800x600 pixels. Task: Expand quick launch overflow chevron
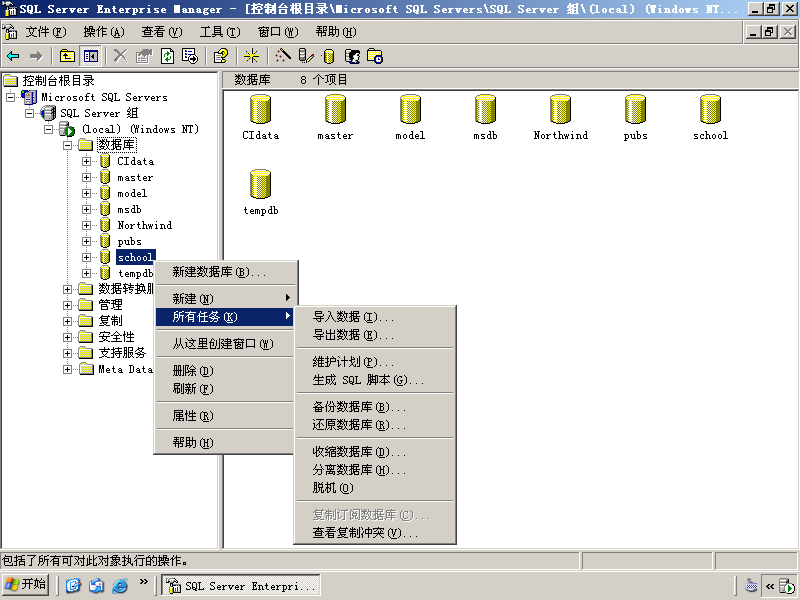[x=143, y=582]
